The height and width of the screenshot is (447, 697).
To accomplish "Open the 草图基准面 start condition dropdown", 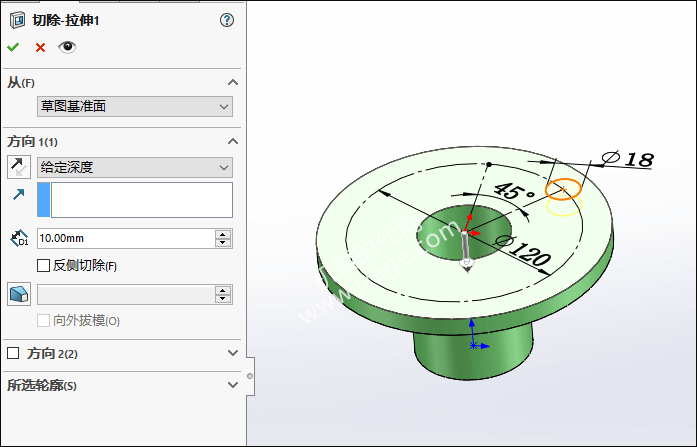I will (135, 107).
